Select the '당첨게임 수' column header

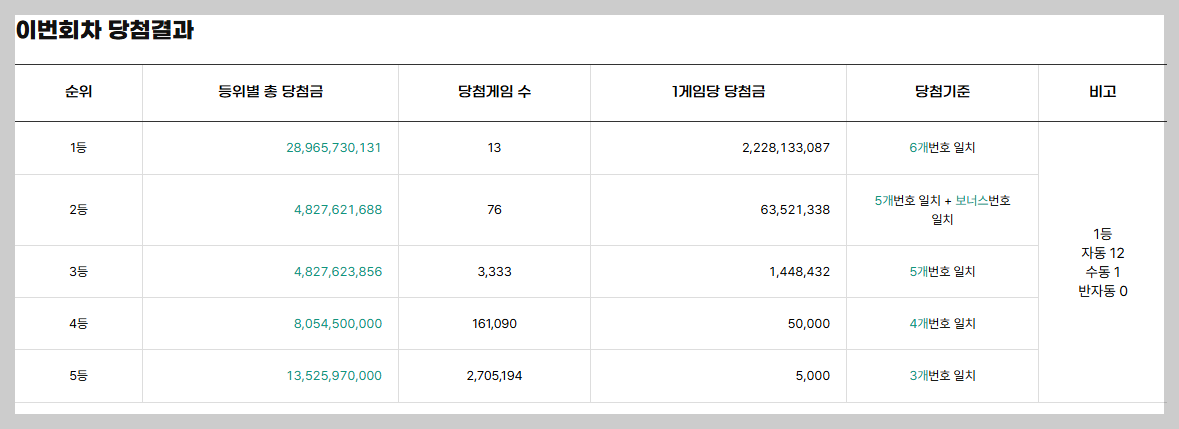coord(494,92)
